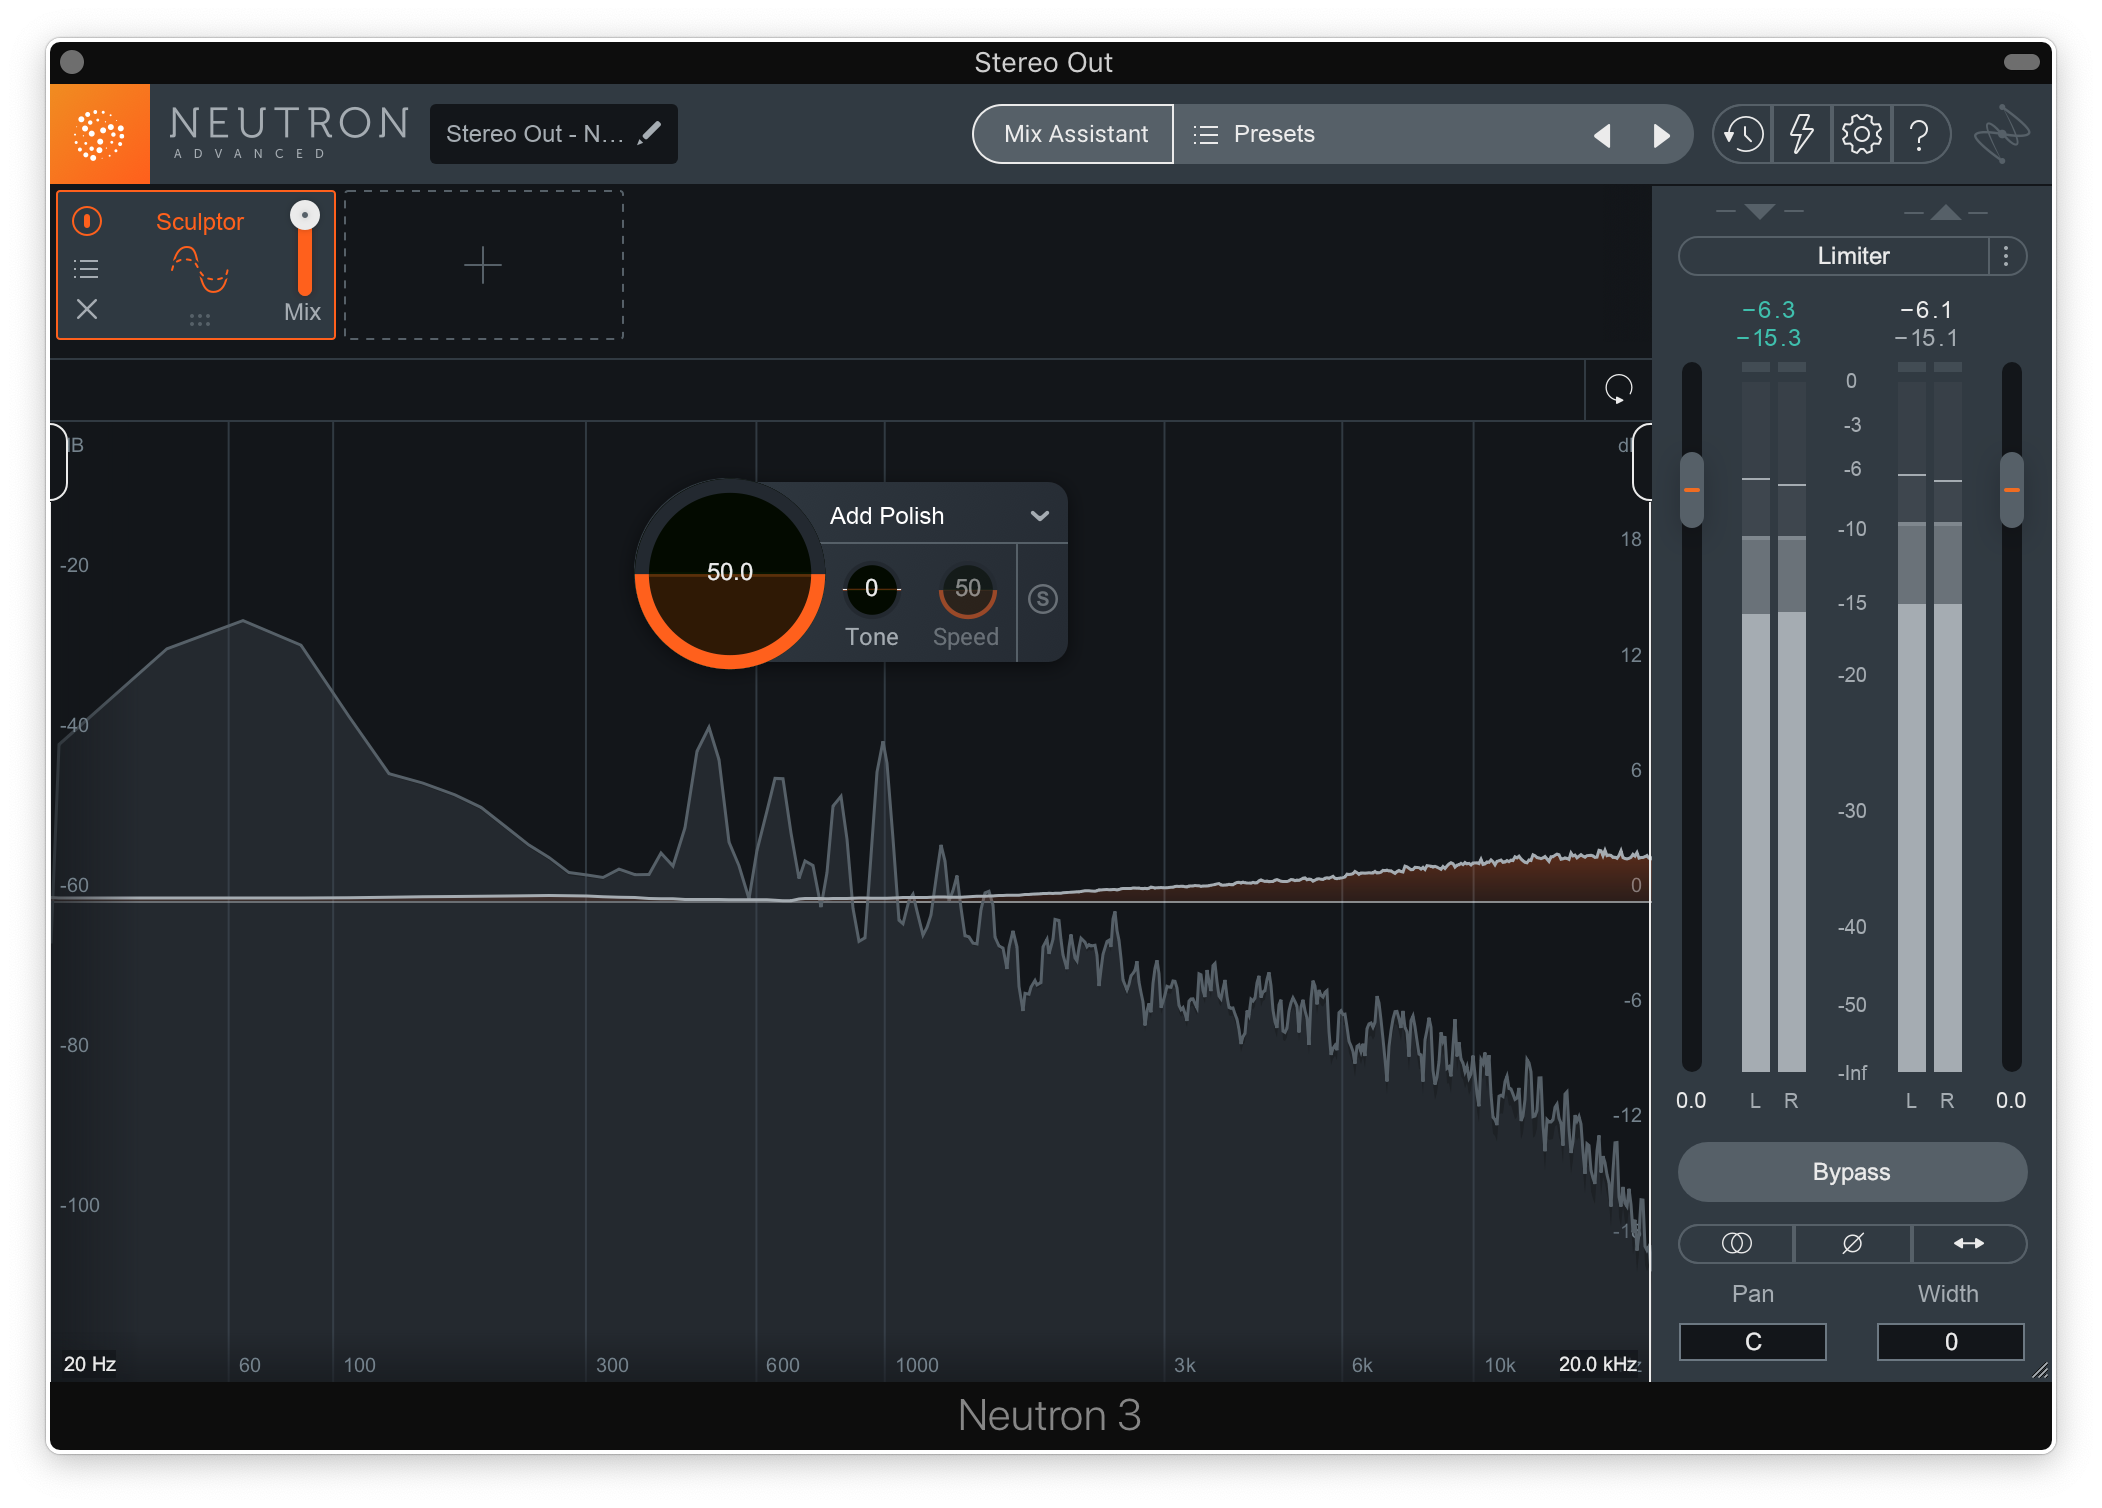This screenshot has height=1508, width=2102.
Task: Grab the Sculptor module drag handle dots
Action: [x=200, y=320]
